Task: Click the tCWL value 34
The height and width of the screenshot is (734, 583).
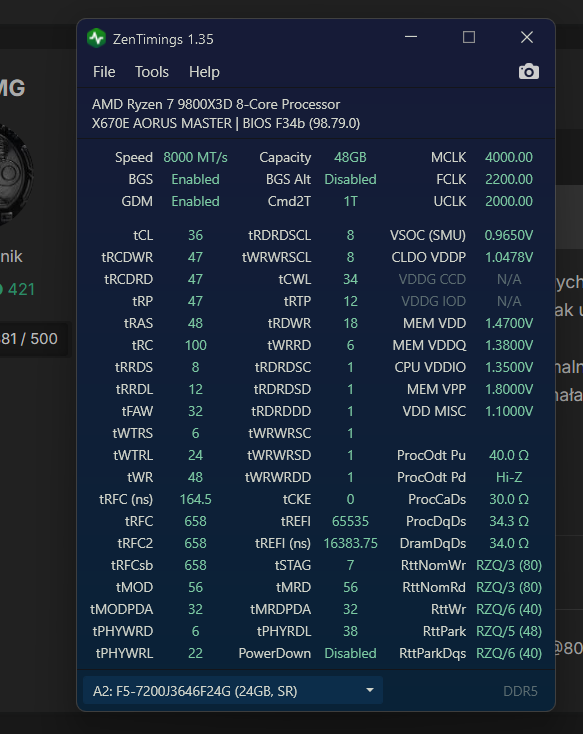Action: 350,279
